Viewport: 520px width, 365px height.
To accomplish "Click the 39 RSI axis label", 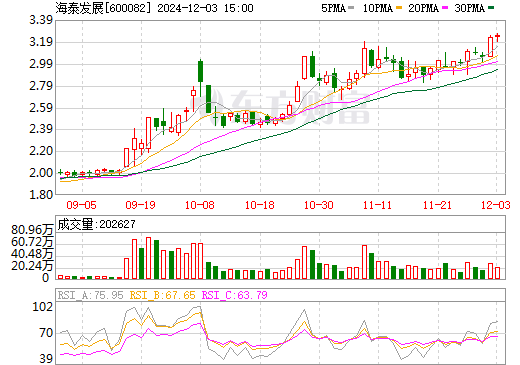I will [46, 359].
